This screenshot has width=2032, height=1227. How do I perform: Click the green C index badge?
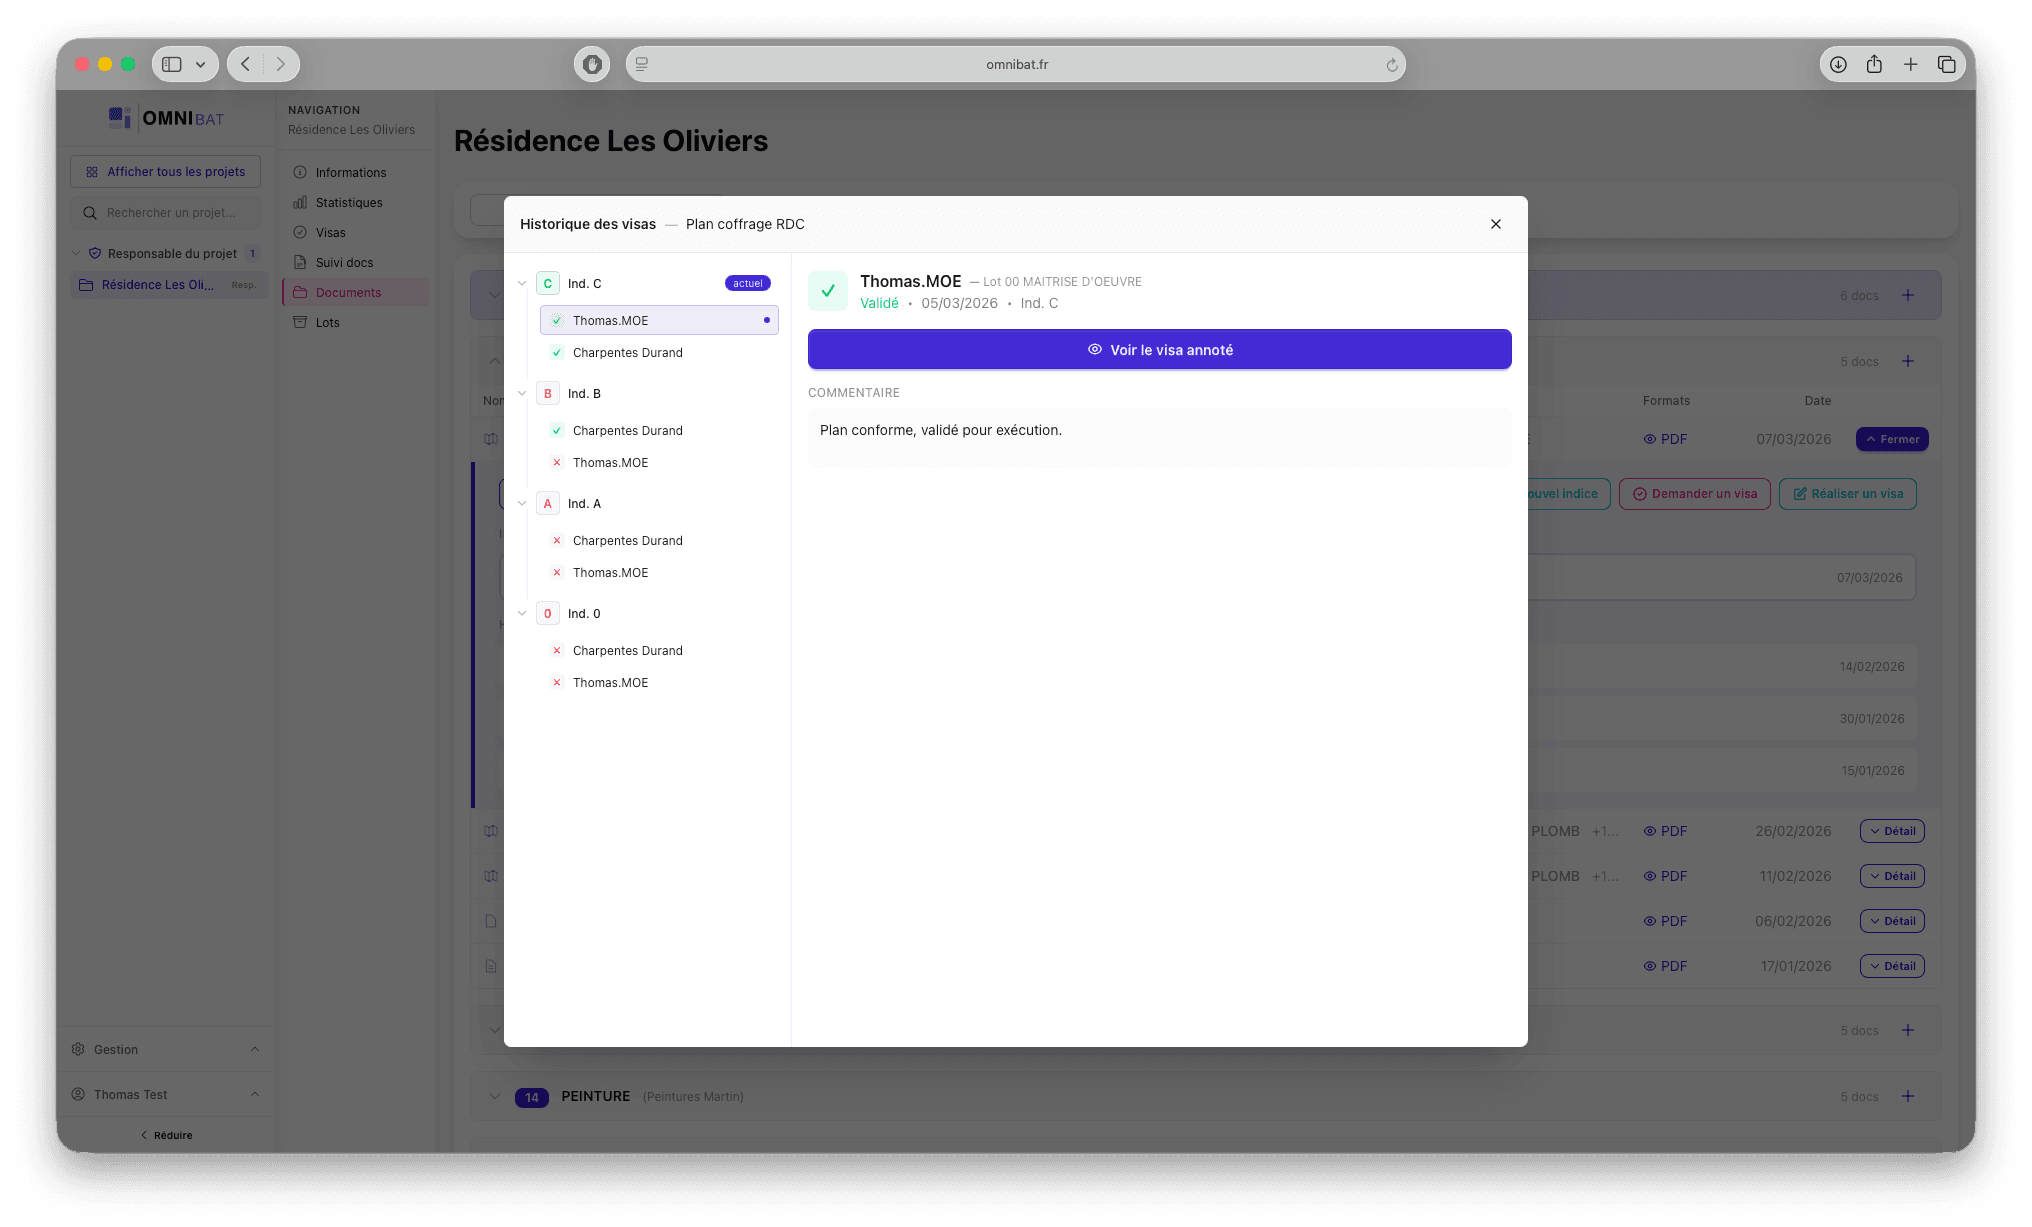click(x=547, y=284)
